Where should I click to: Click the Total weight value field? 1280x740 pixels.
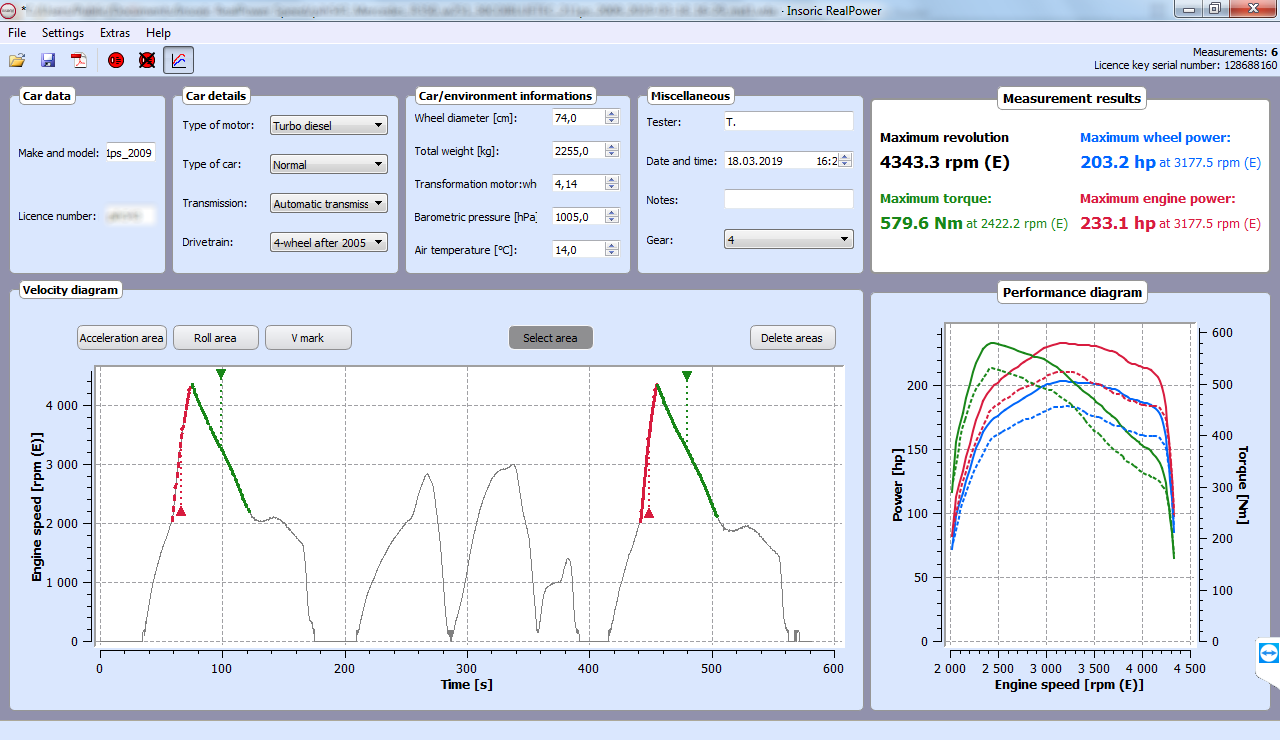[x=578, y=151]
